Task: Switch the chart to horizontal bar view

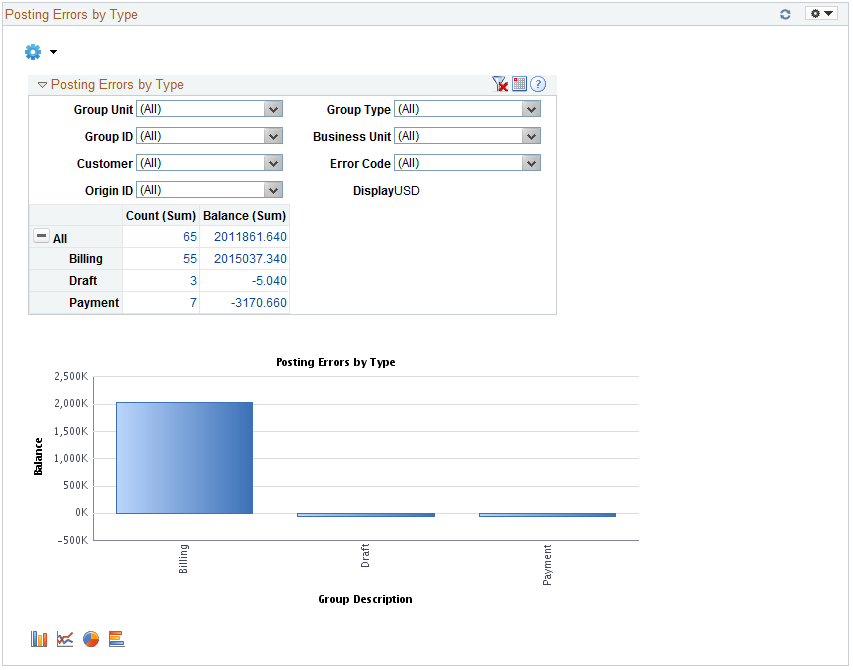Action: coord(116,639)
